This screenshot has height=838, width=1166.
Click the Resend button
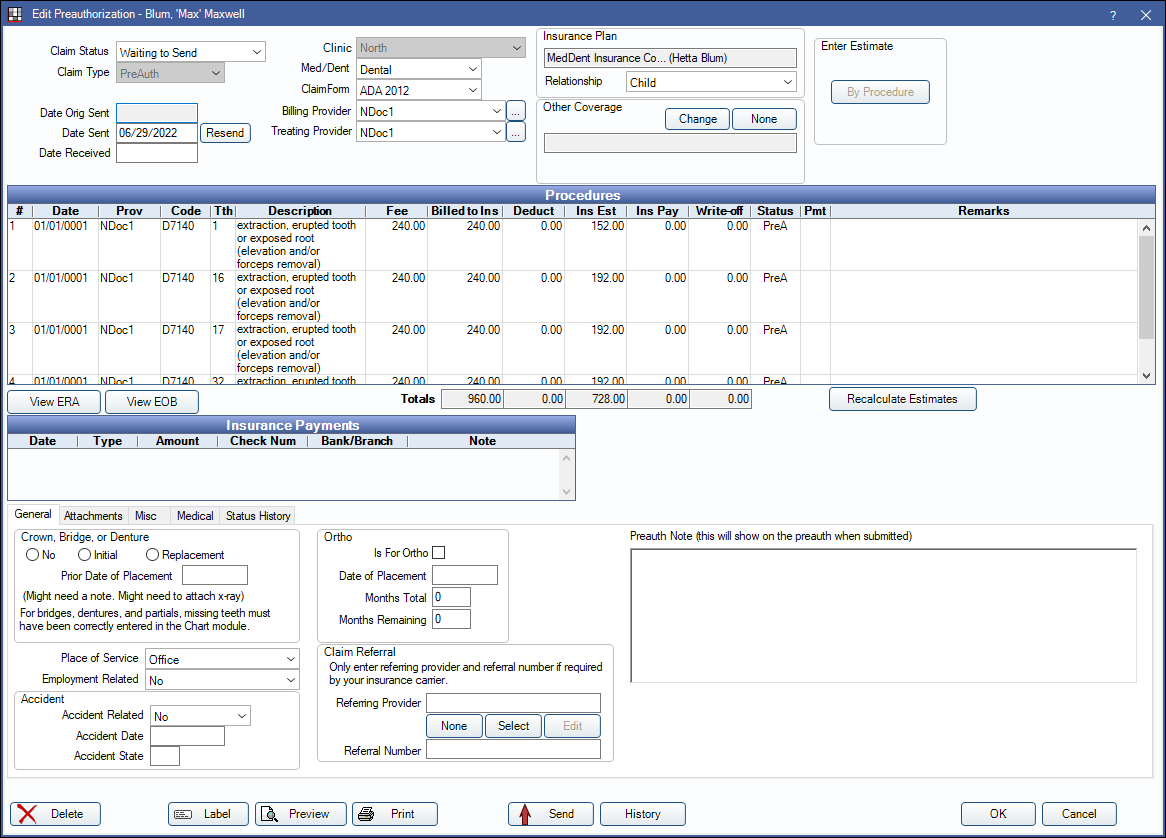click(225, 133)
